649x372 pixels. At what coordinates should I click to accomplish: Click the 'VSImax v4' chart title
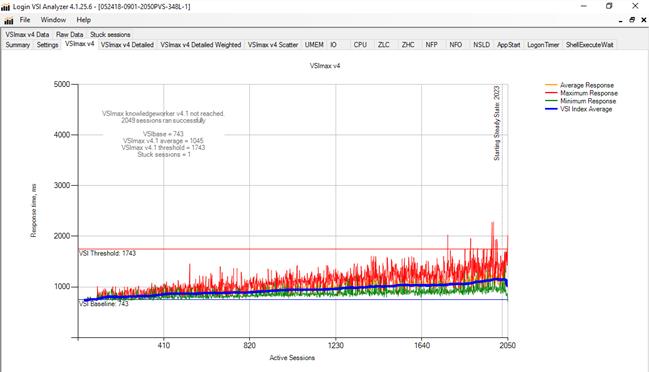325,66
